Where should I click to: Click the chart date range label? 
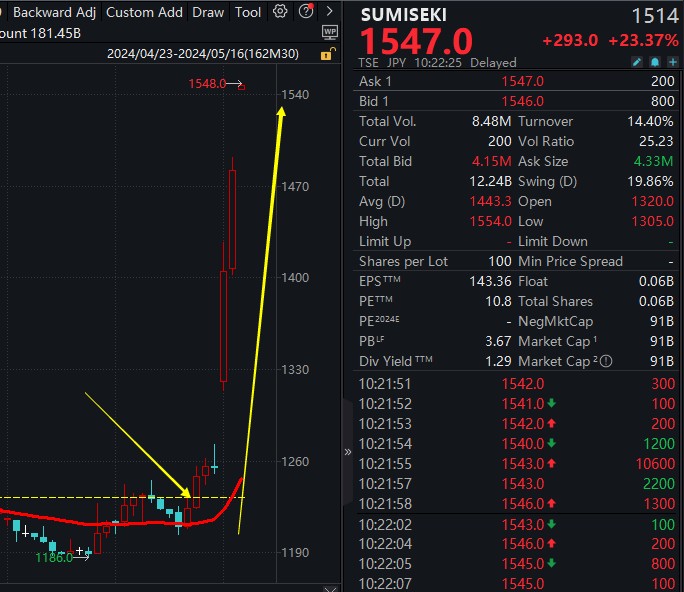pyautogui.click(x=203, y=54)
